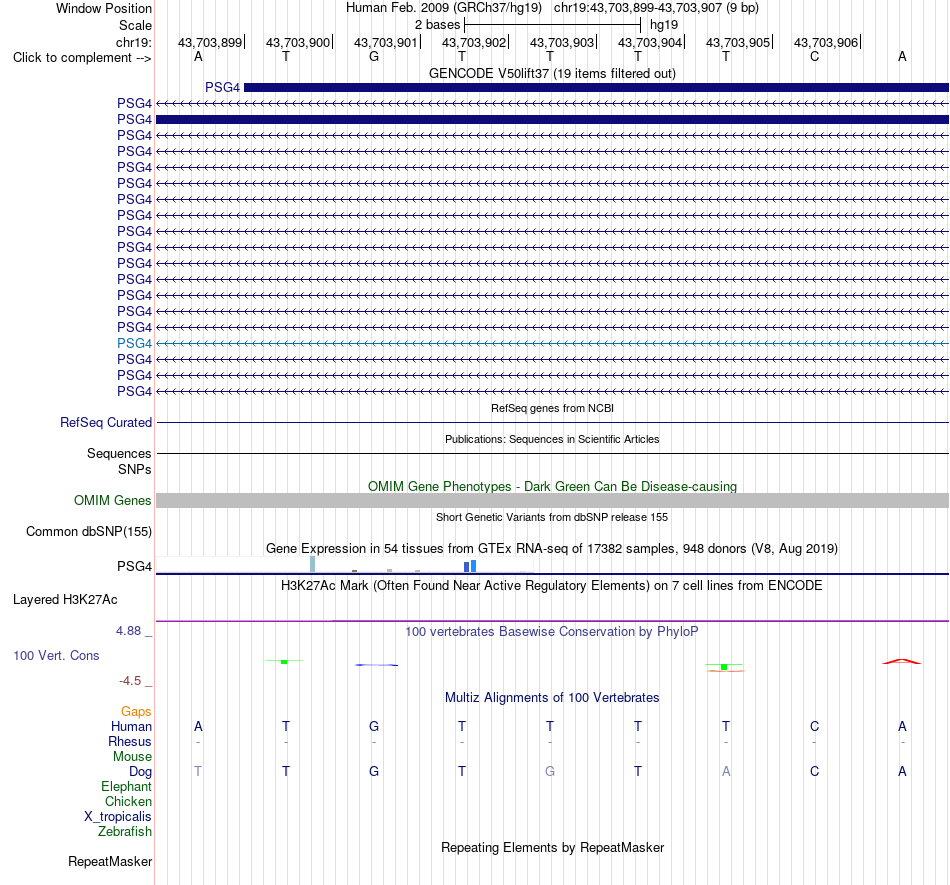Click the gray T in the Dog alignment row
The image size is (950, 885).
[198, 771]
